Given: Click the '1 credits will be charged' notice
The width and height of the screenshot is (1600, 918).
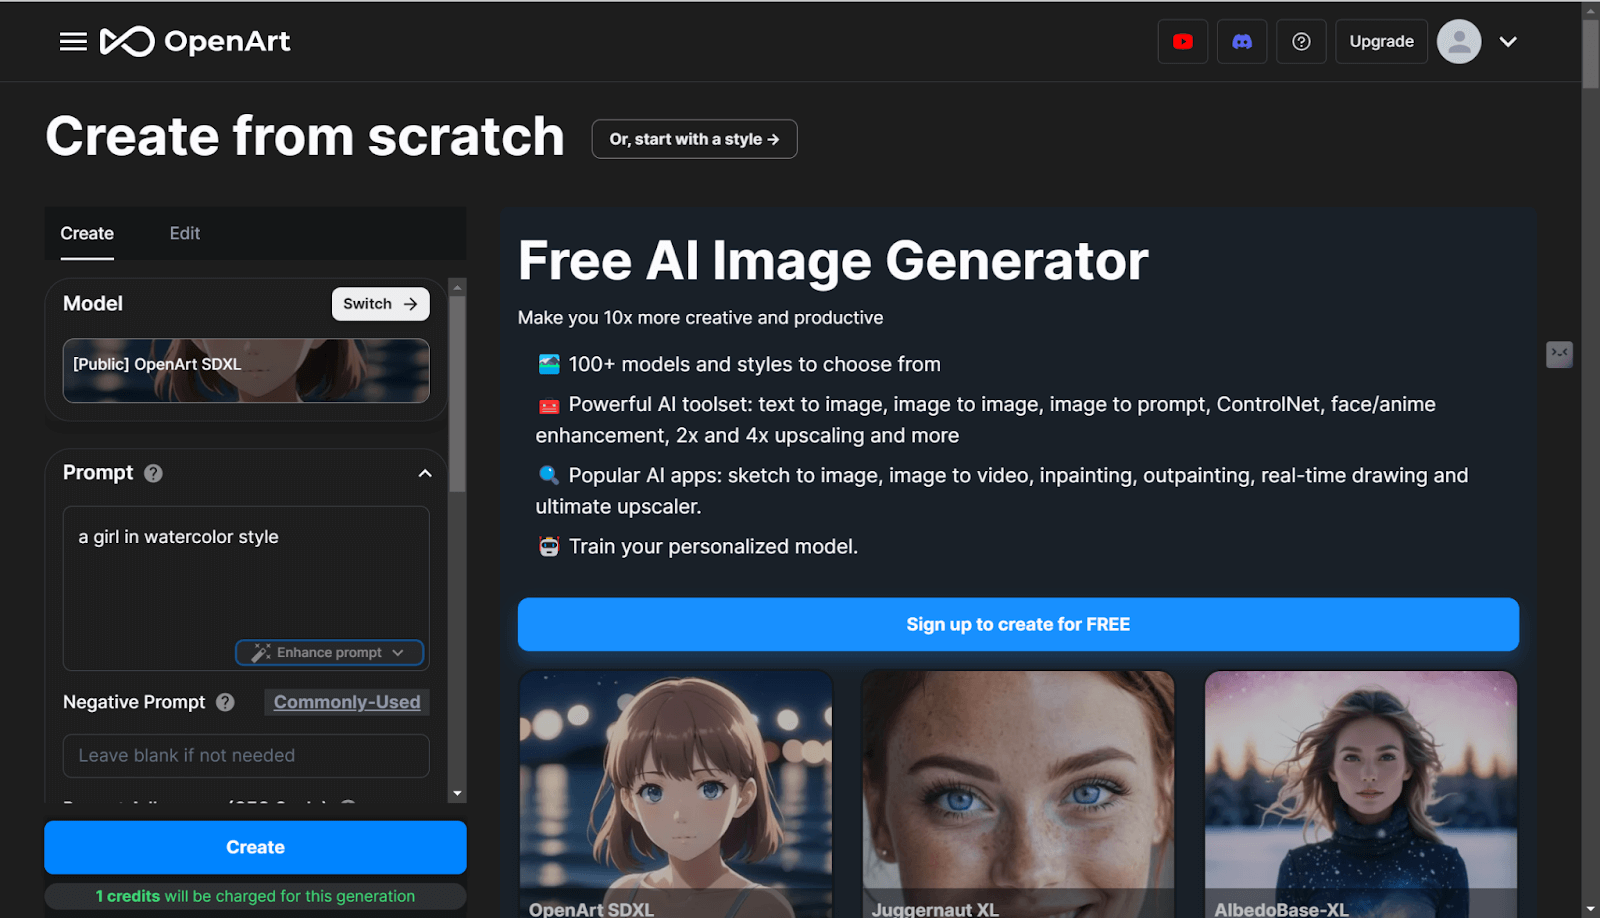Looking at the screenshot, I should point(255,896).
